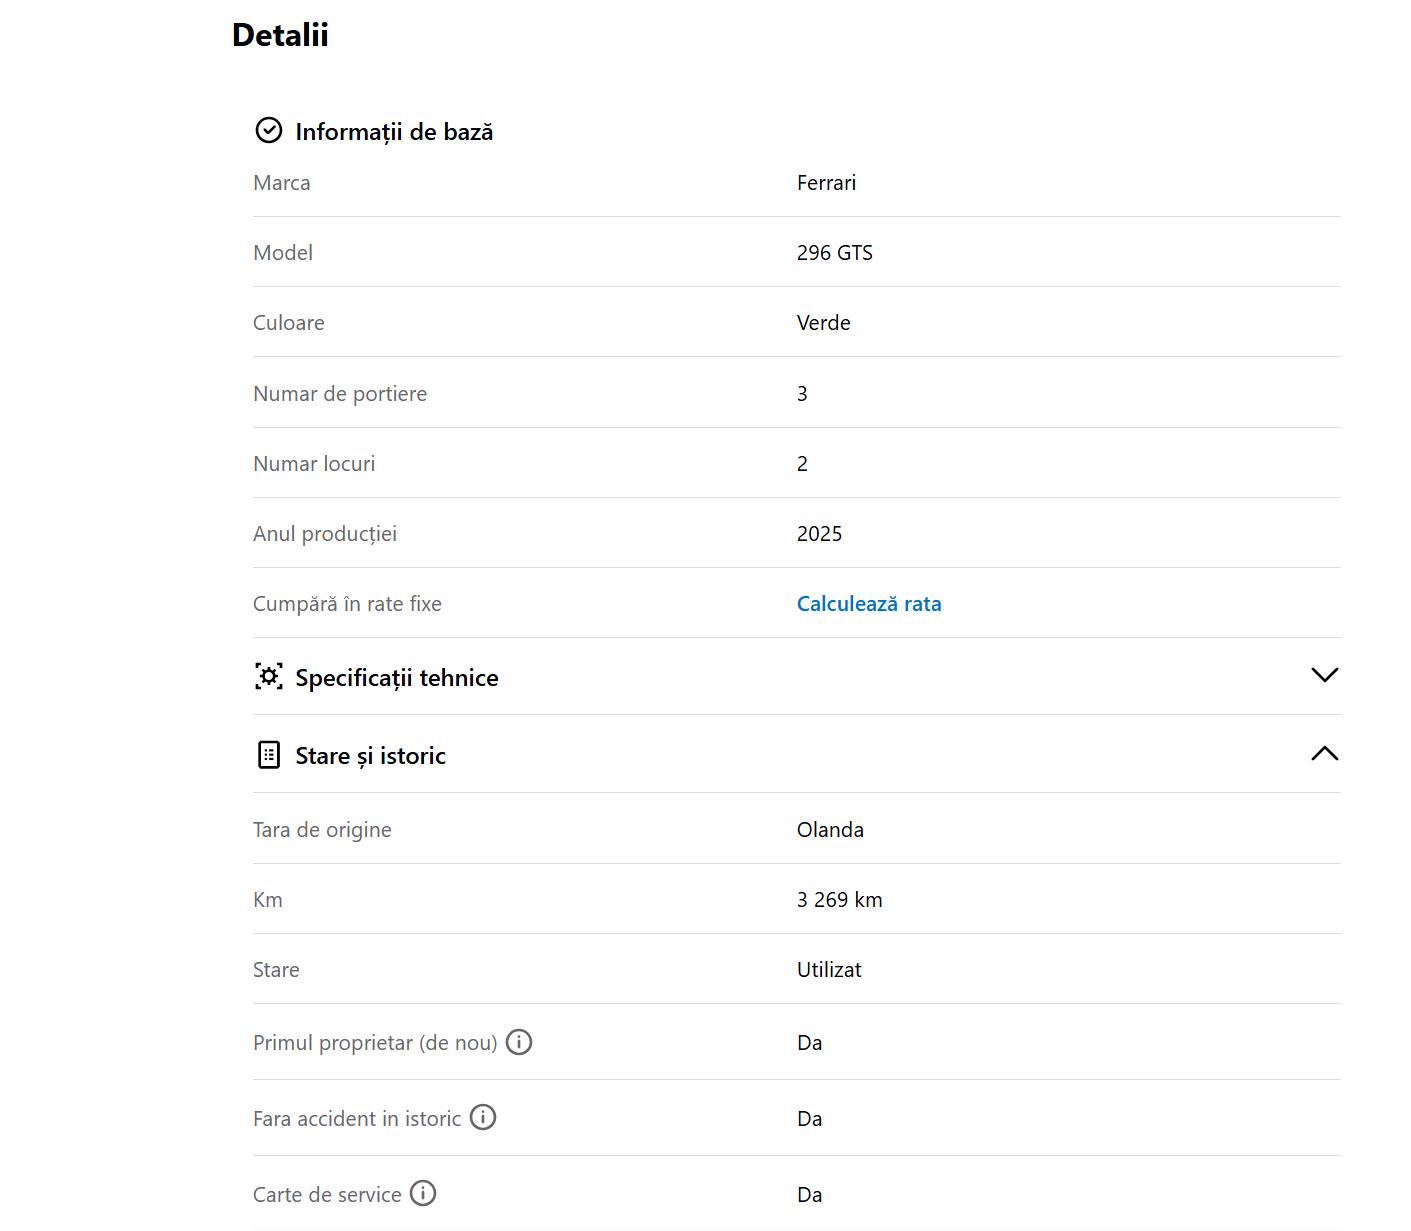Viewport: 1411px width, 1231px height.
Task: Click the Olanda country of origin value
Action: (830, 830)
